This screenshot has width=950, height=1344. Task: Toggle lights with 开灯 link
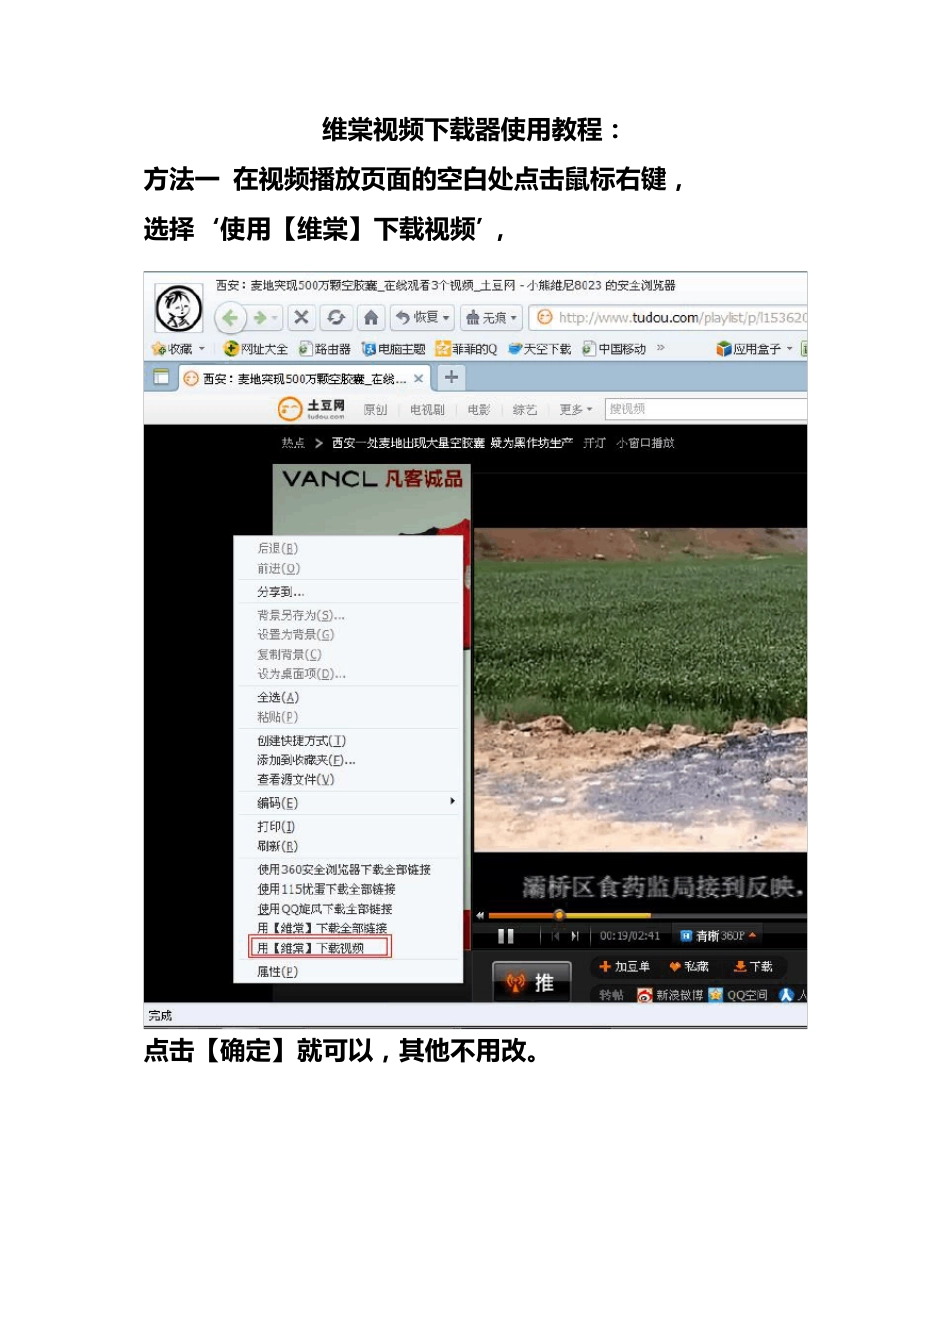coord(594,443)
